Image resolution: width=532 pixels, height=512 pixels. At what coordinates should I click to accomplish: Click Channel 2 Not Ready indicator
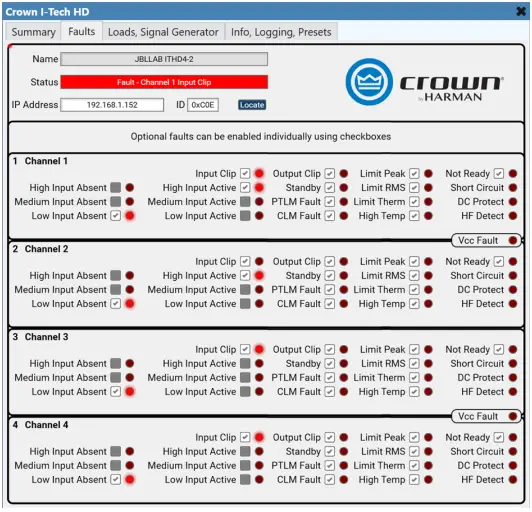click(x=513, y=262)
